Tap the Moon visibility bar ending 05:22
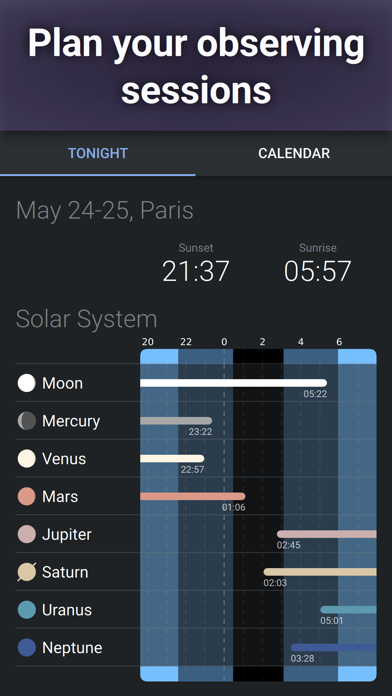392x696 pixels. [234, 383]
